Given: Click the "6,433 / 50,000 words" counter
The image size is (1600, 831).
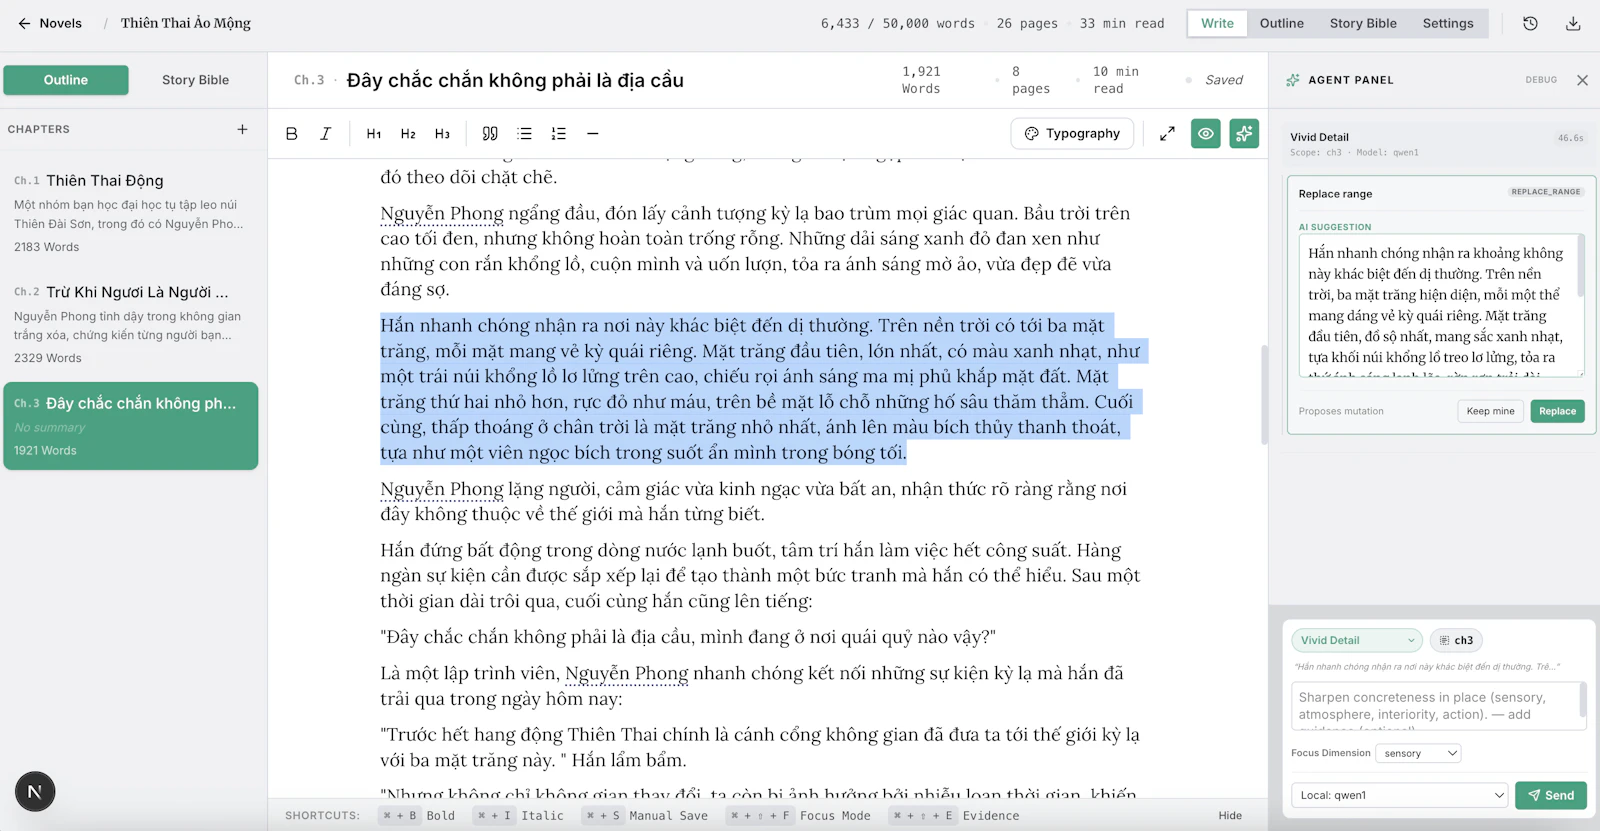Looking at the screenshot, I should click(898, 23).
